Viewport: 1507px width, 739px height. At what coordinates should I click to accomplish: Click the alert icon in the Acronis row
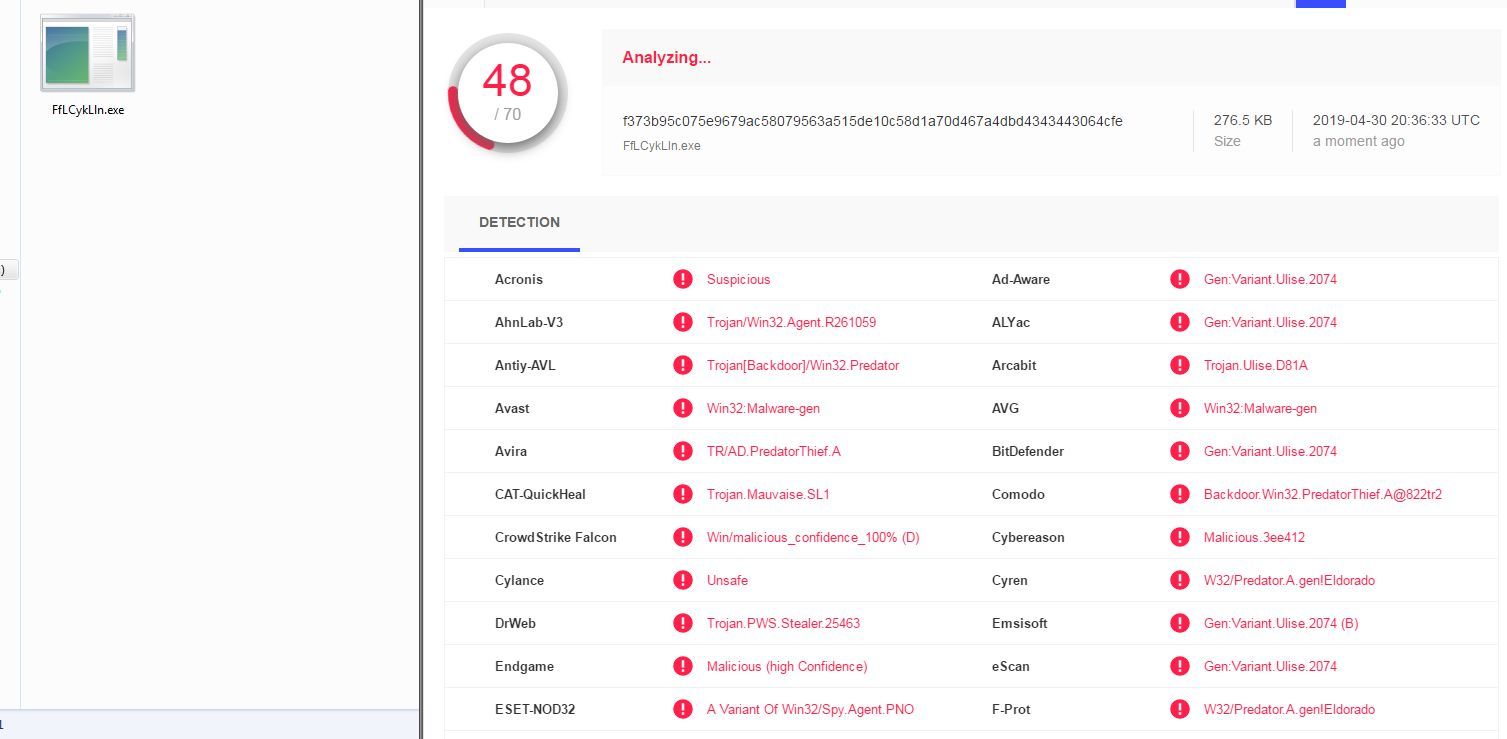click(683, 279)
